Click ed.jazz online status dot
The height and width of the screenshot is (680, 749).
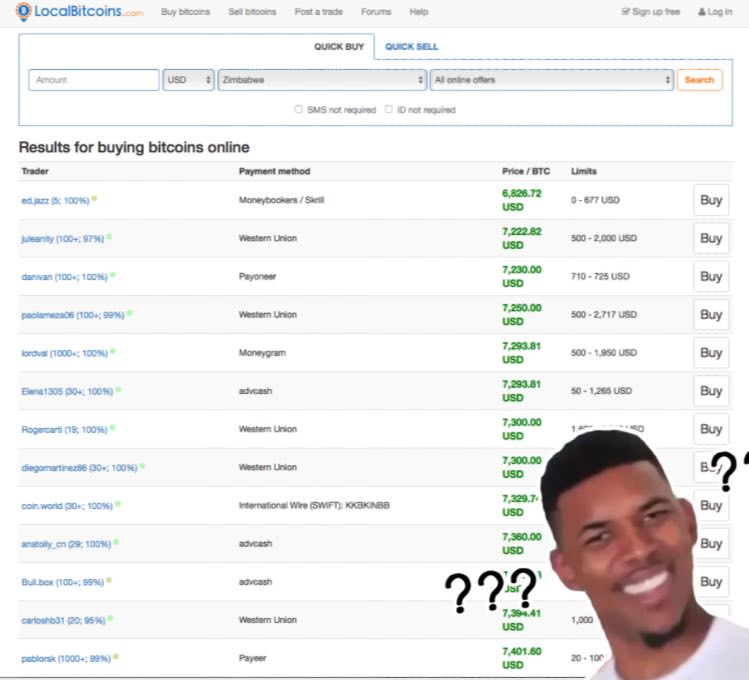pyautogui.click(x=94, y=199)
